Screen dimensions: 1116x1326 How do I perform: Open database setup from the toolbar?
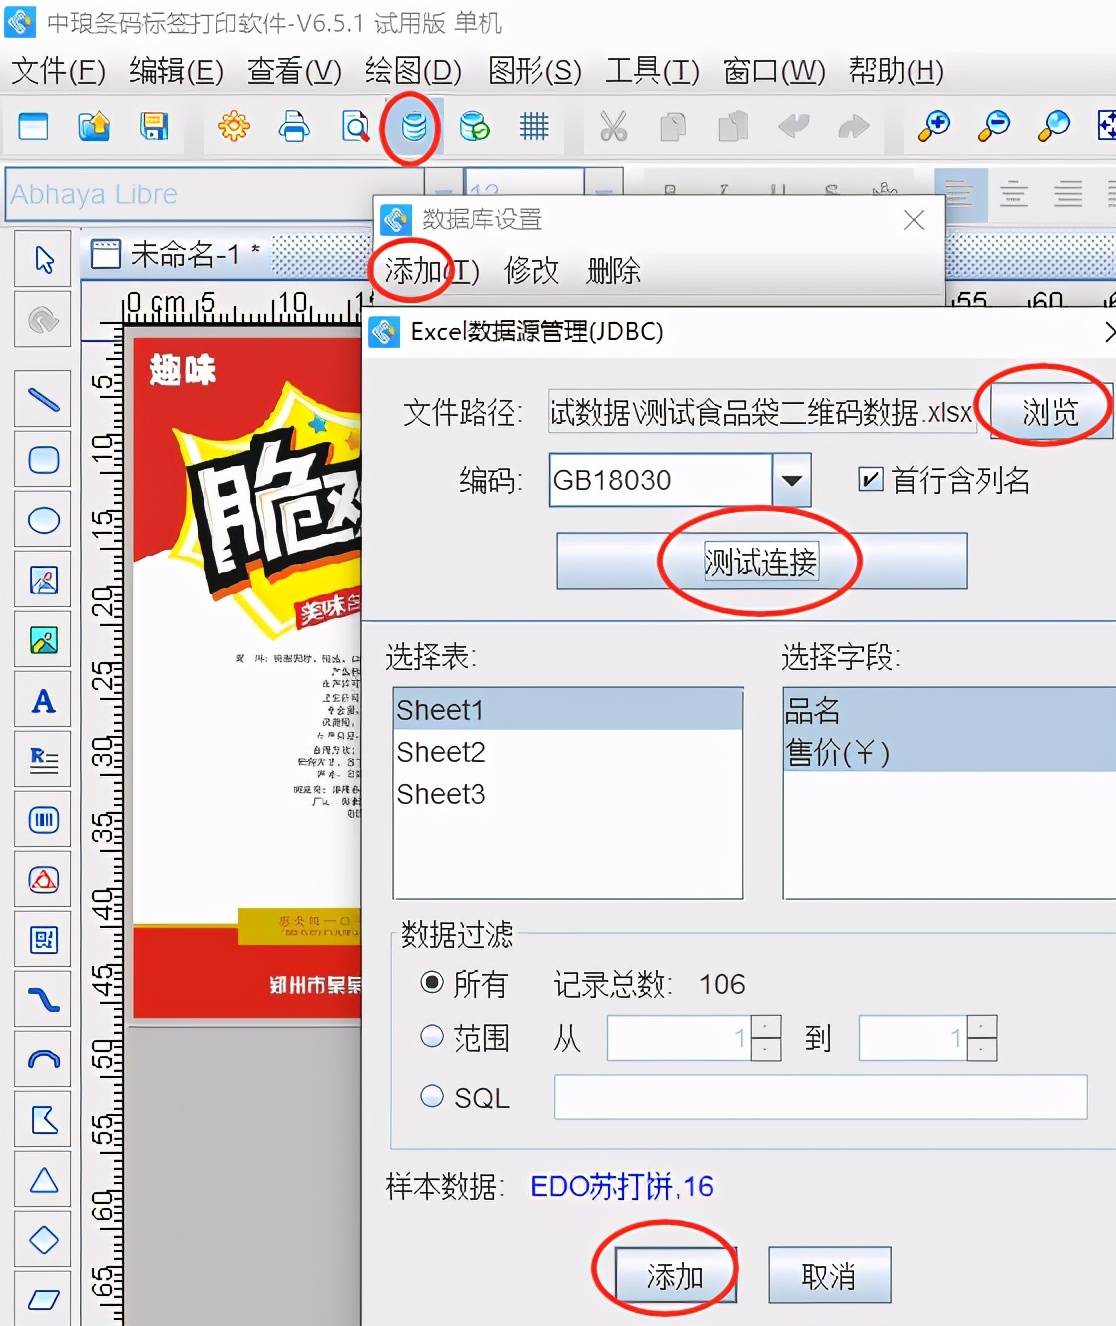(411, 127)
